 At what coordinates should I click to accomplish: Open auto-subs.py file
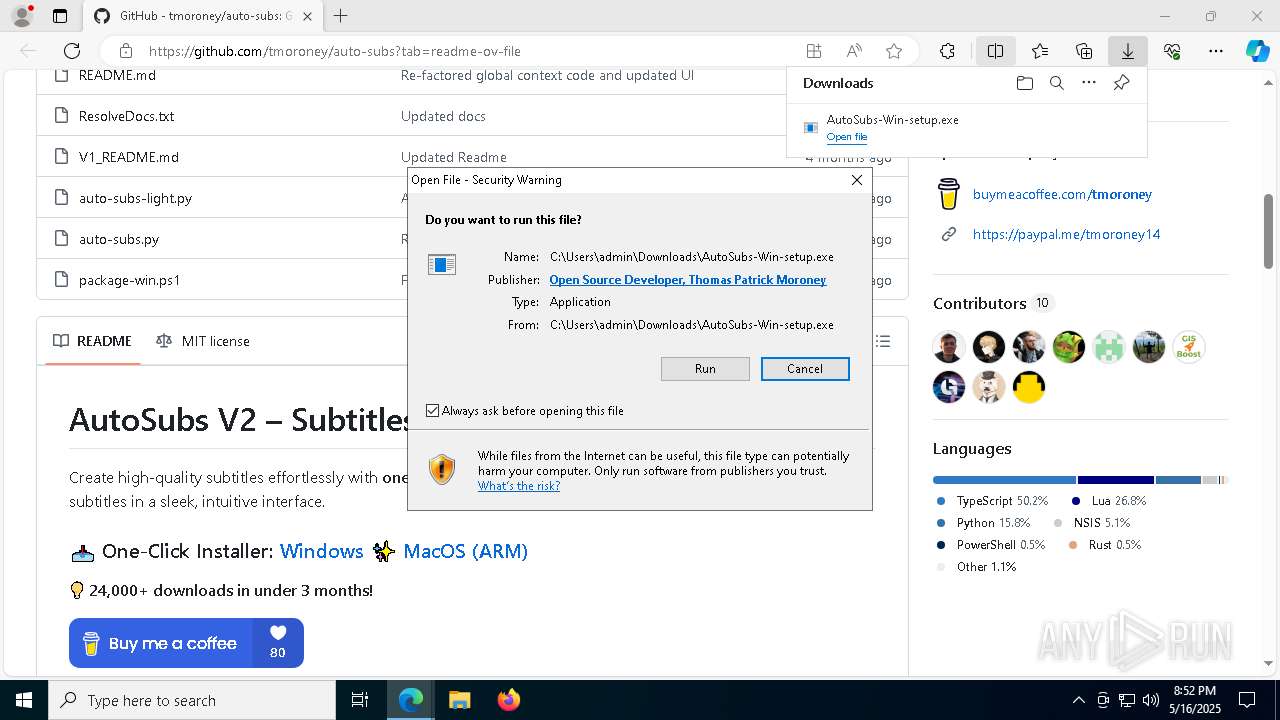[119, 239]
